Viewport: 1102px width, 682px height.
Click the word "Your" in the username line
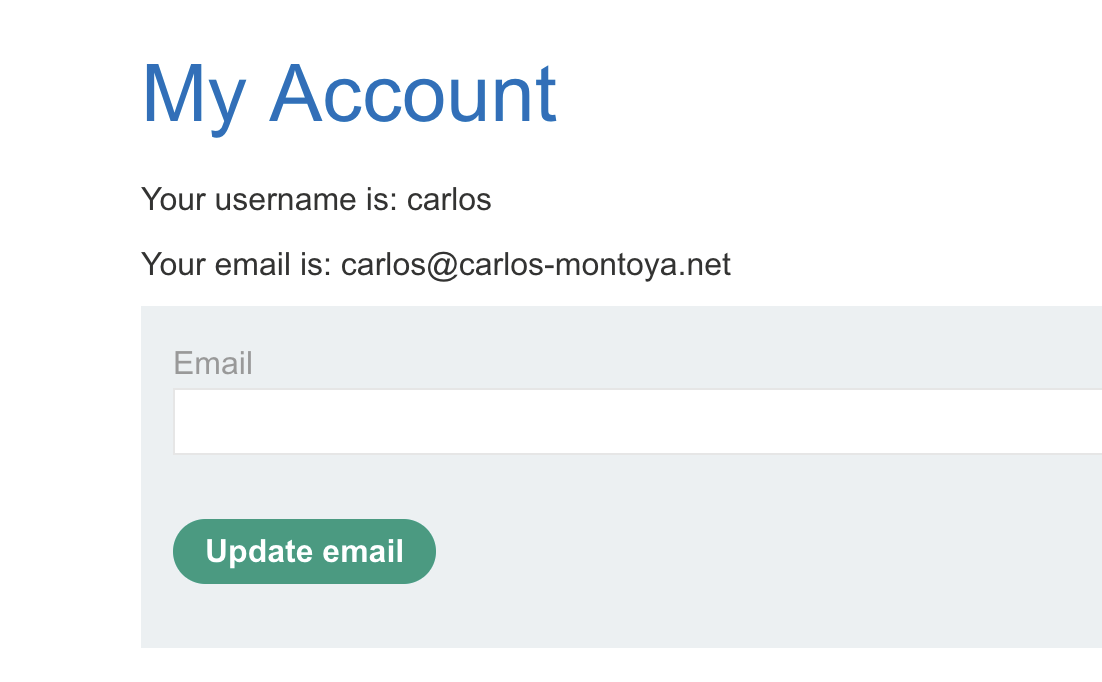pos(174,200)
